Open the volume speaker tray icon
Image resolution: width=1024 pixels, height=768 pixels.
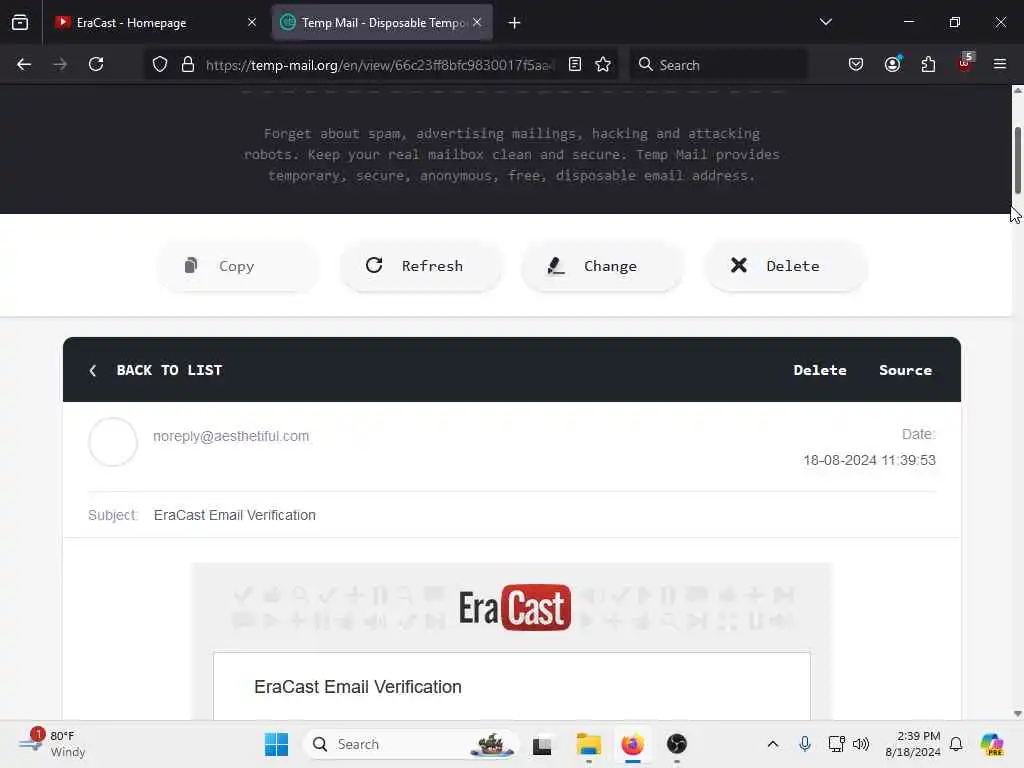pyautogui.click(x=861, y=744)
